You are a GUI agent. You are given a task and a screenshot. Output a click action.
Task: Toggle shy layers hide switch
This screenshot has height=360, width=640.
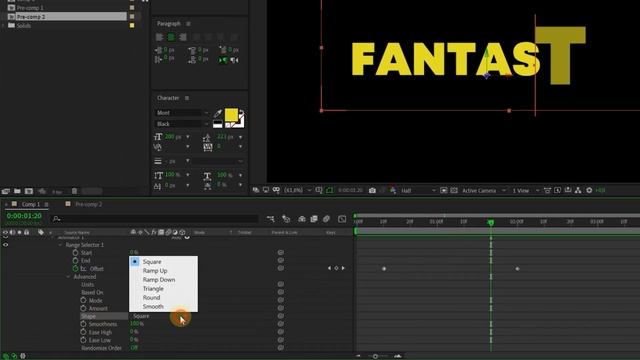coord(302,219)
